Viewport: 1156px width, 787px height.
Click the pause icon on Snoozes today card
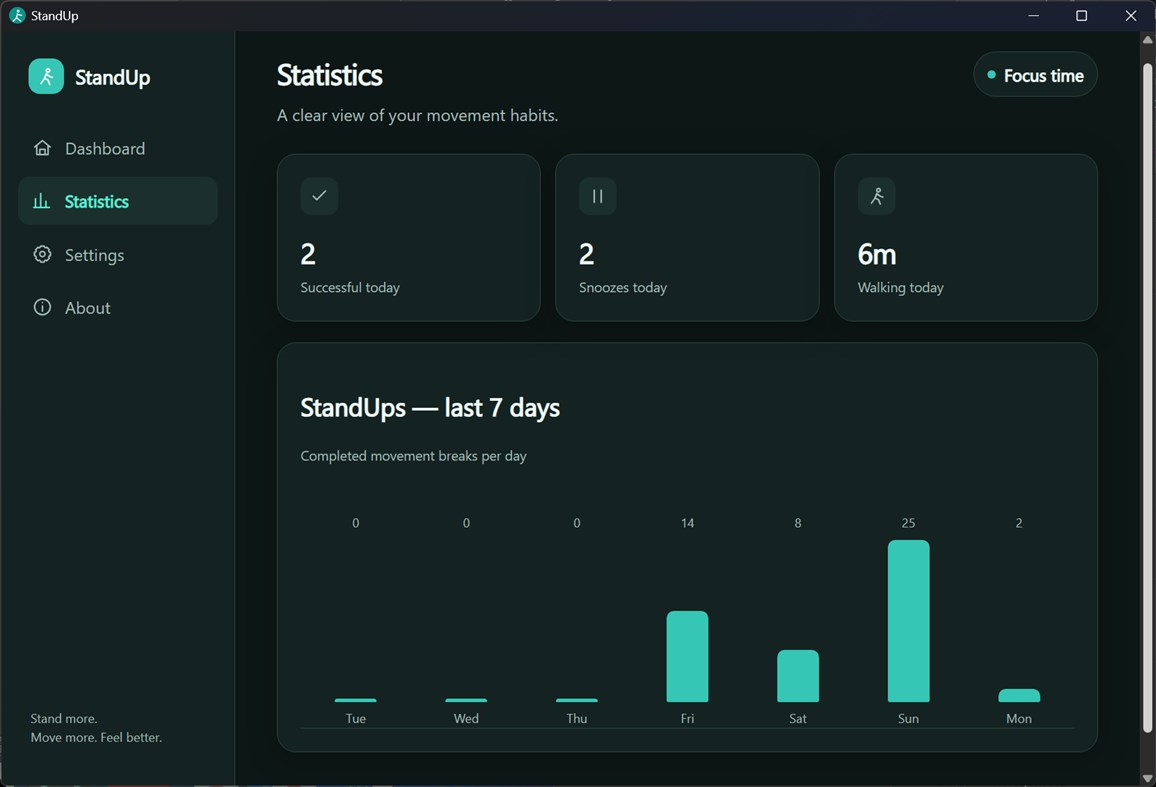click(598, 196)
